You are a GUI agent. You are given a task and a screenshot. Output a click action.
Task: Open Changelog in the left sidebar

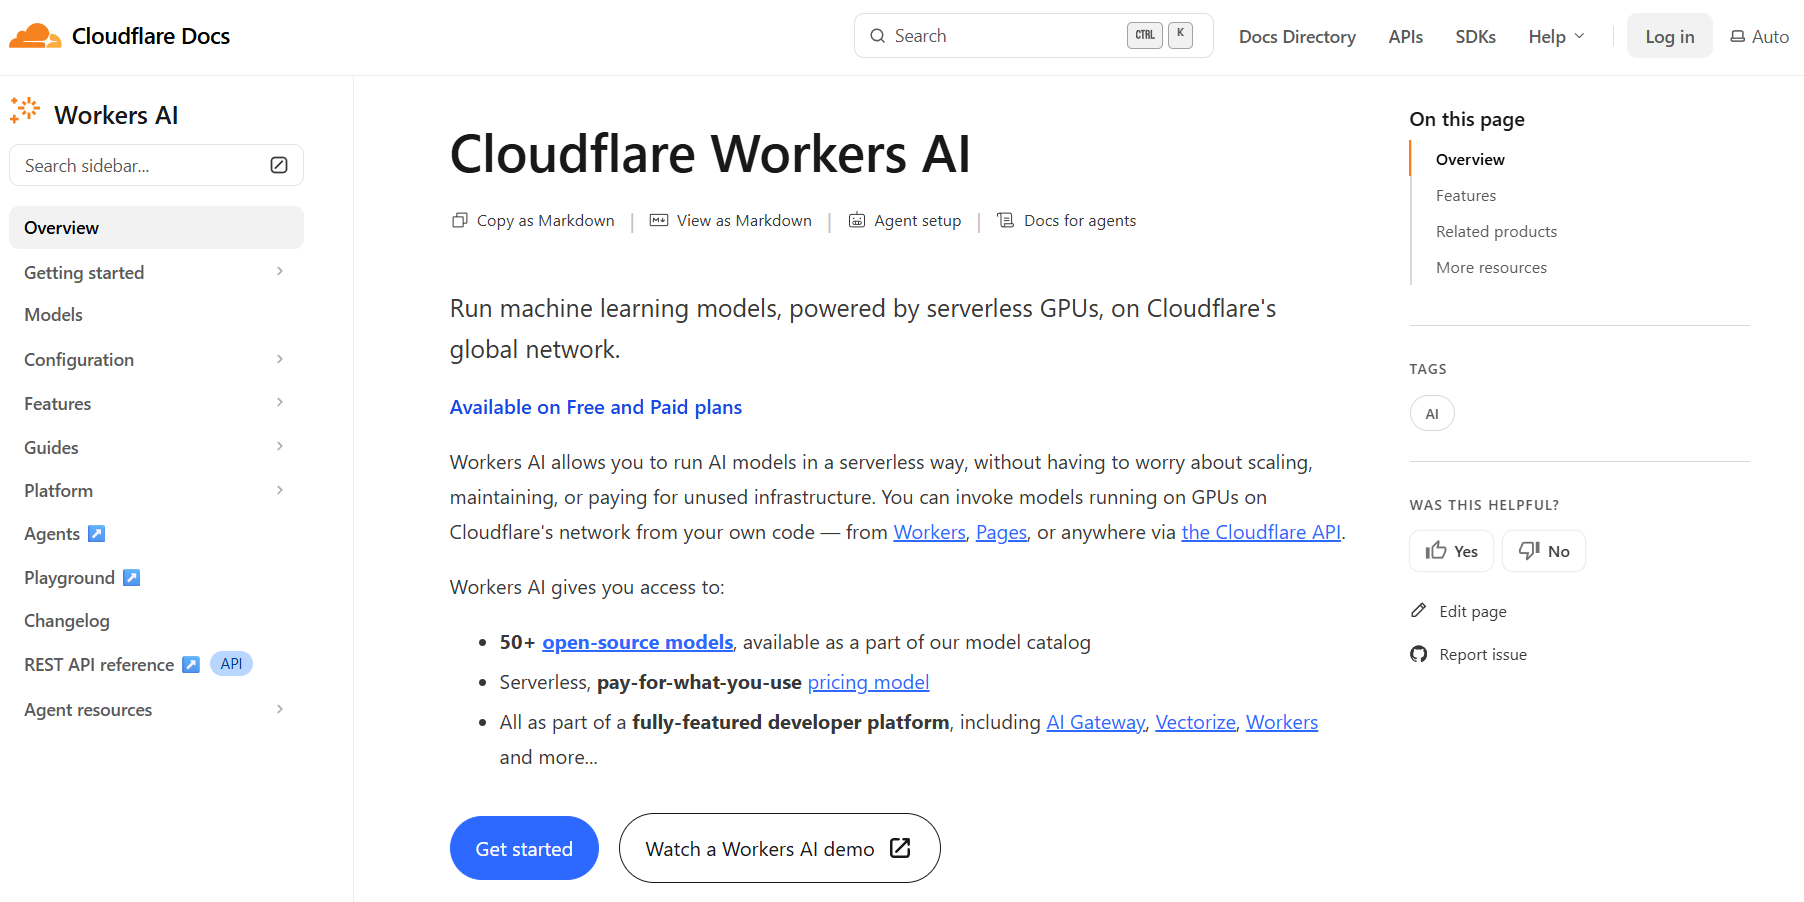coord(67,621)
